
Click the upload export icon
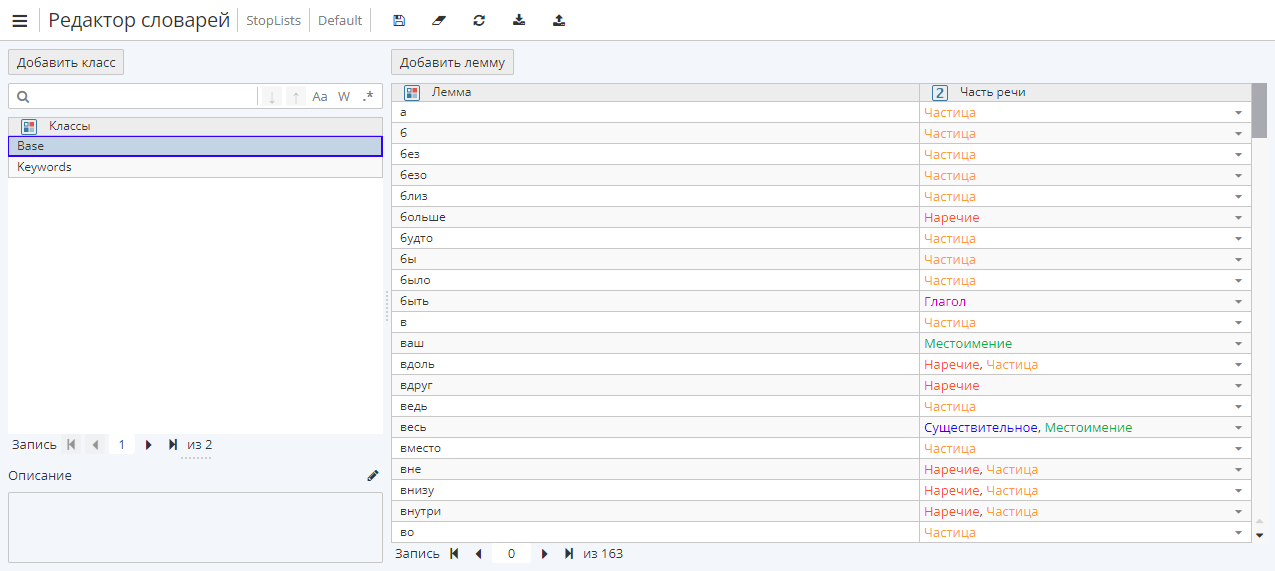pyautogui.click(x=559, y=20)
